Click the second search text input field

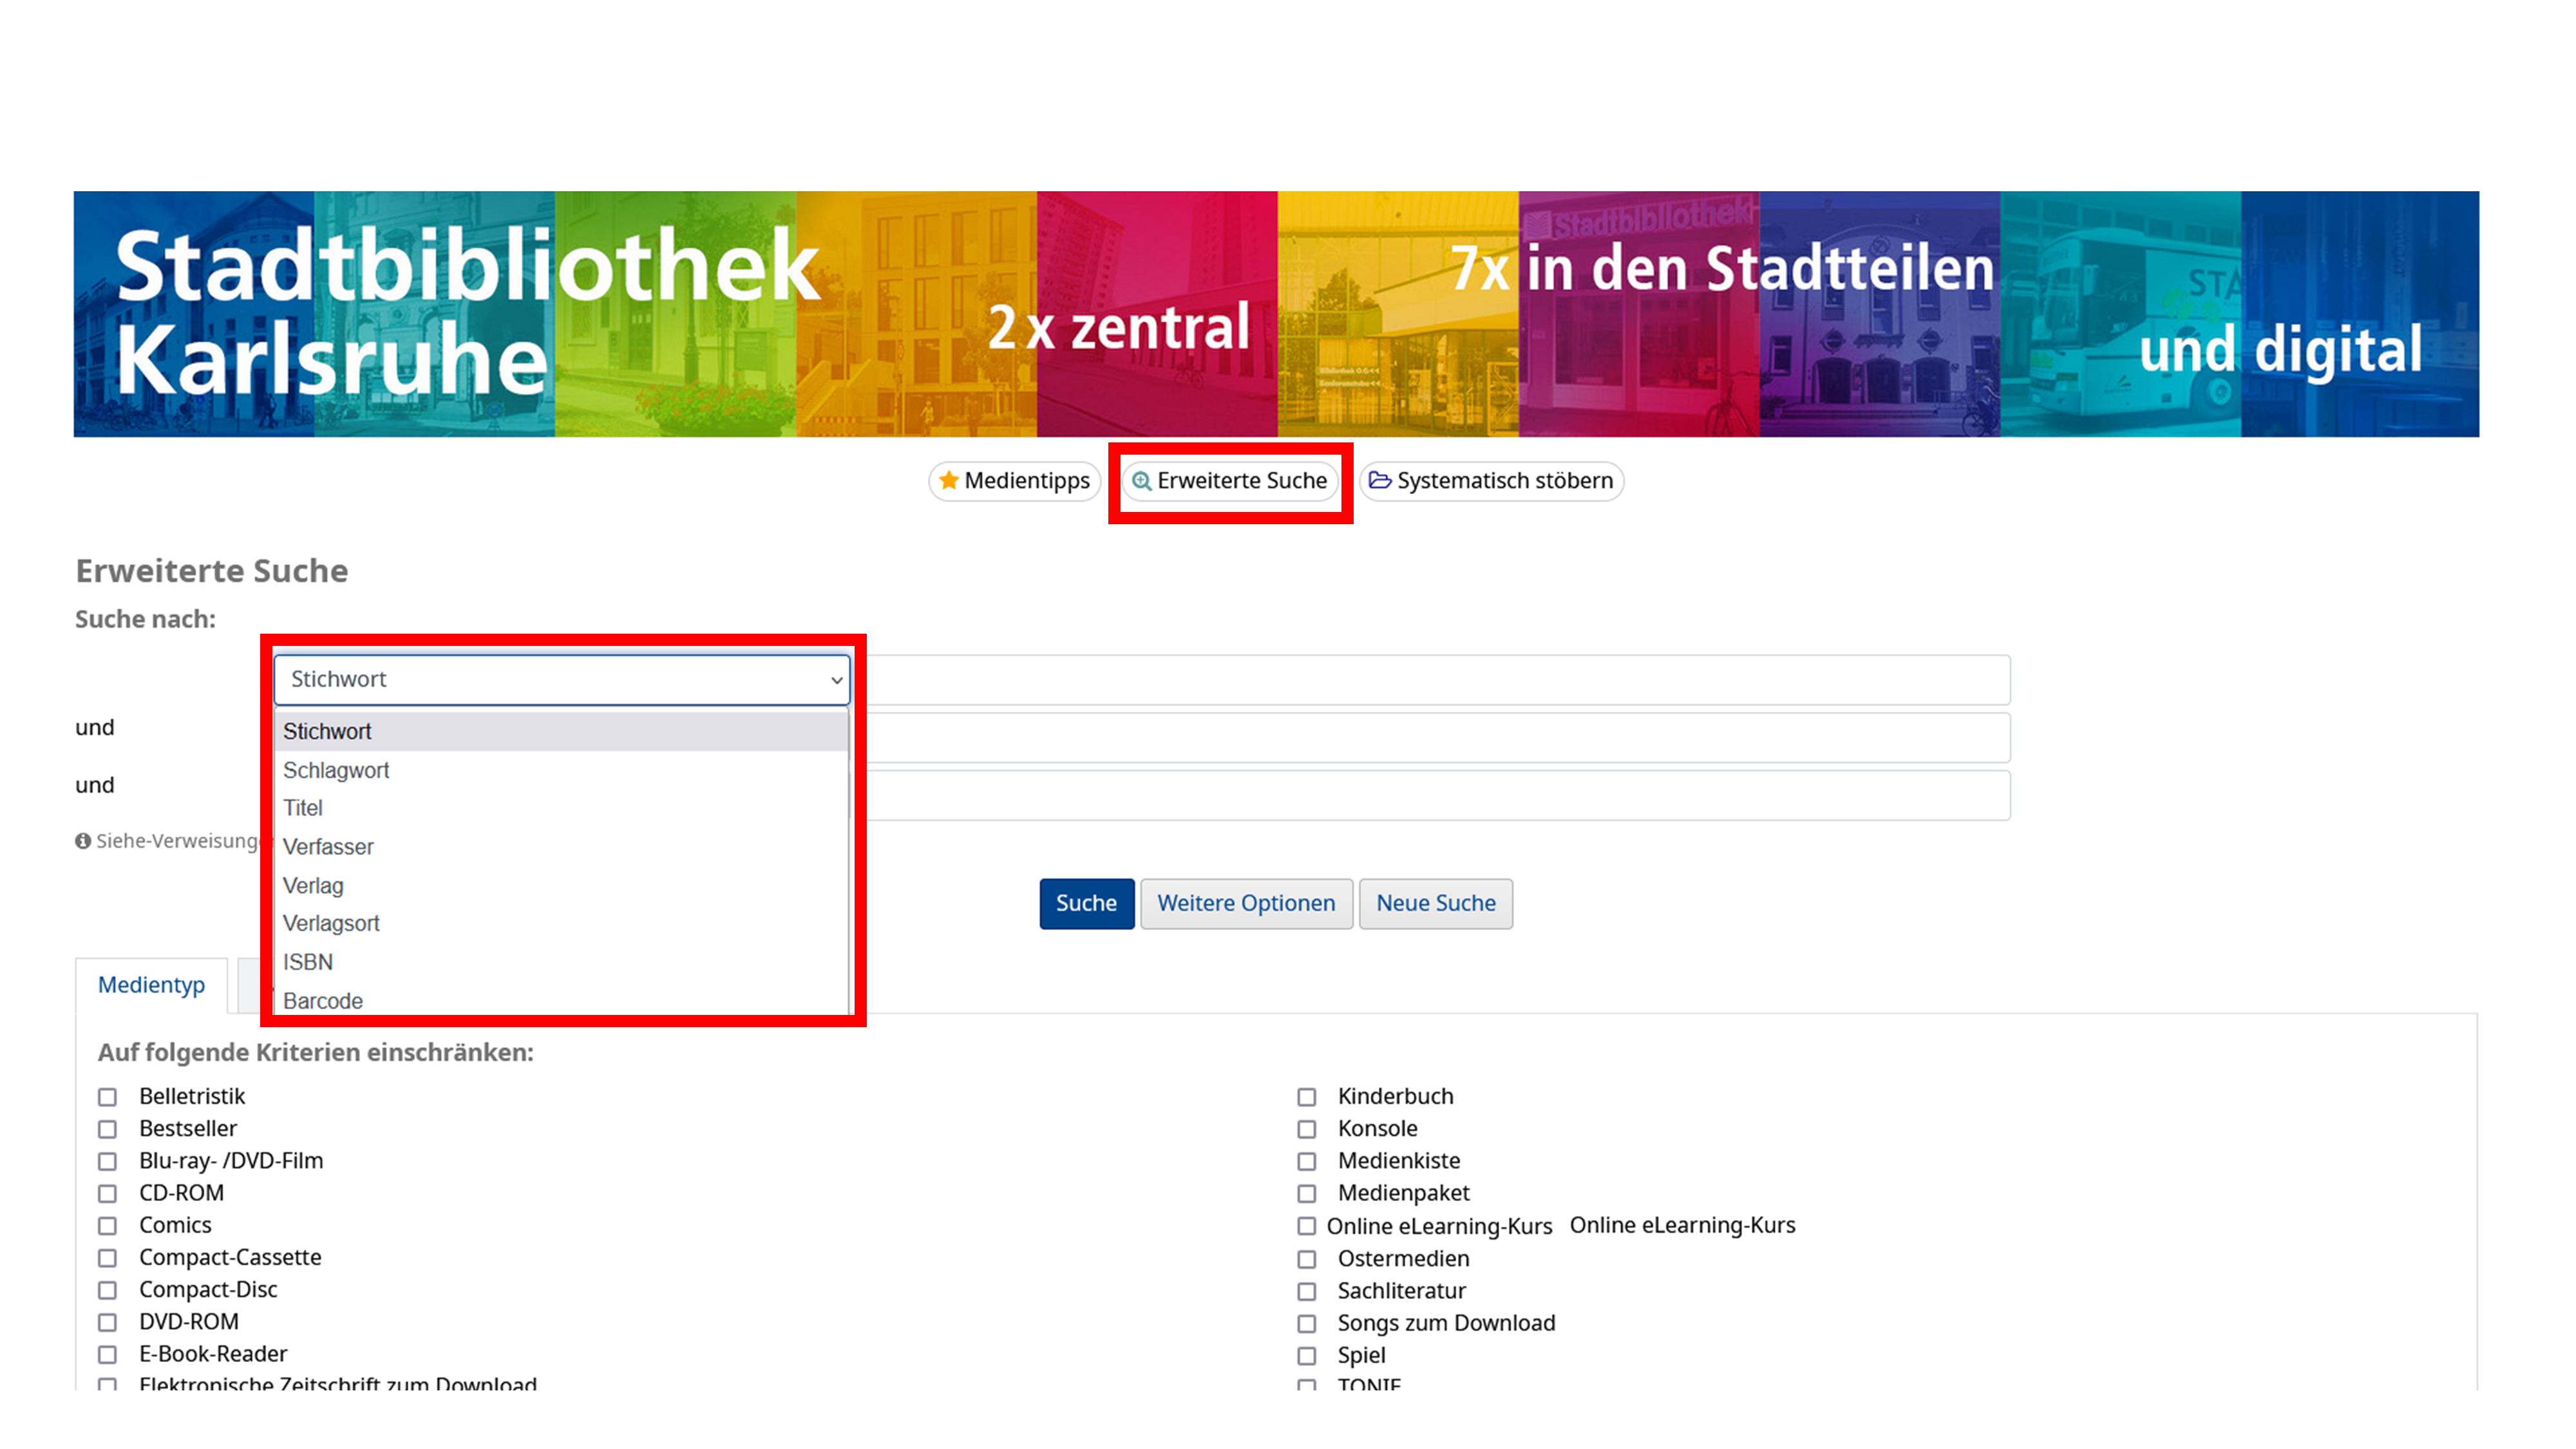click(x=1438, y=738)
